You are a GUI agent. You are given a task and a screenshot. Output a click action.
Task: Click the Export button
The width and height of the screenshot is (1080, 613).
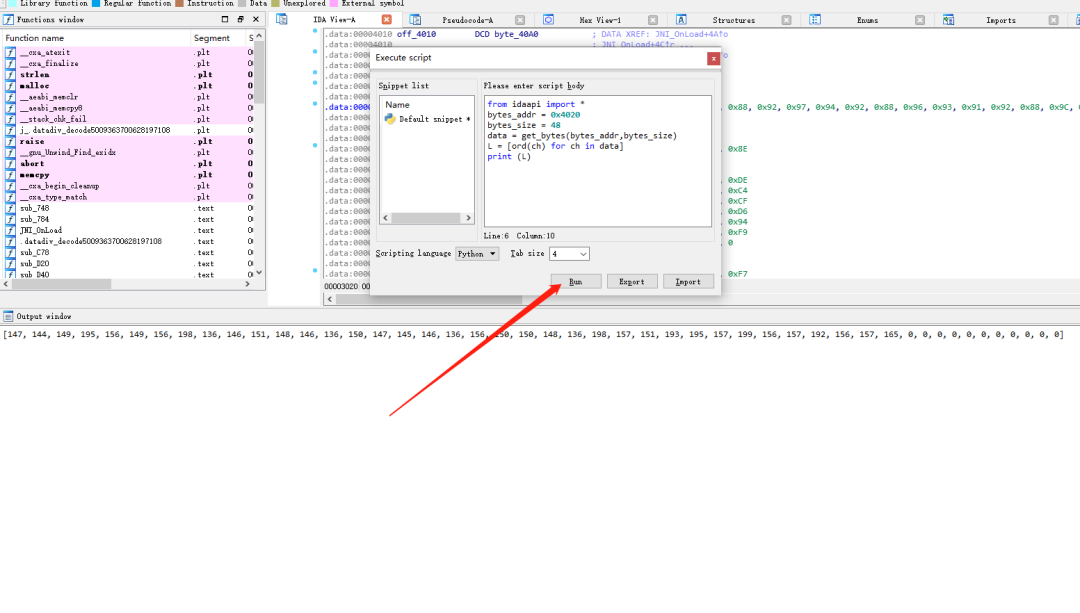pos(632,282)
